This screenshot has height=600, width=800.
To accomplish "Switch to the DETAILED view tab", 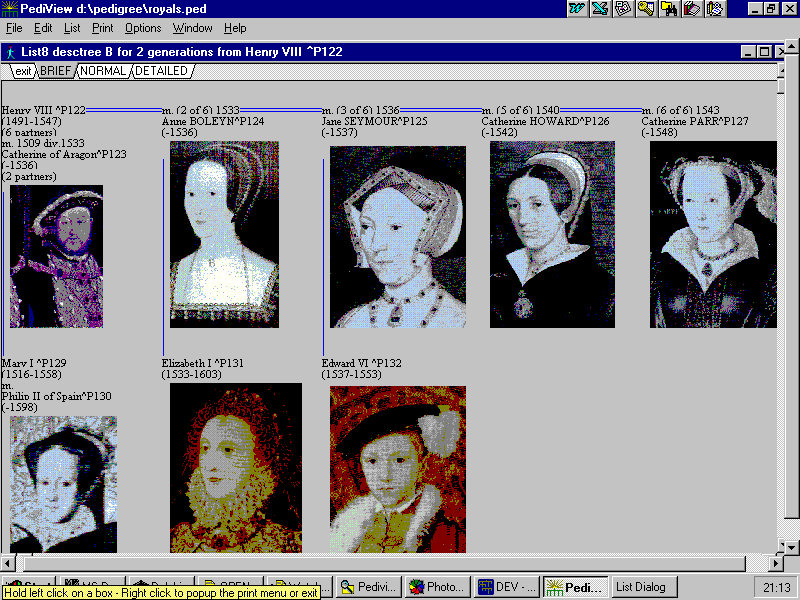I will pos(161,71).
